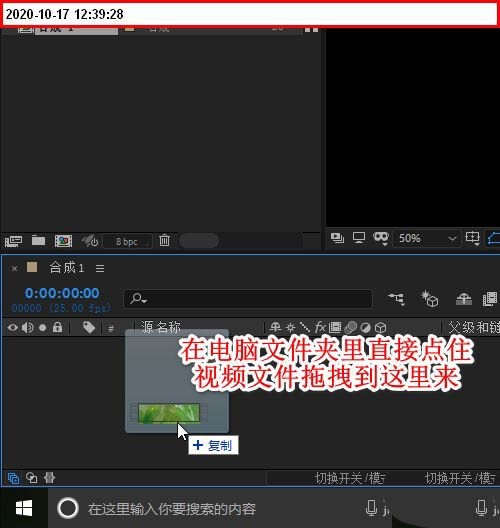Click the left 切换开关/模式 toggle button

tap(350, 478)
